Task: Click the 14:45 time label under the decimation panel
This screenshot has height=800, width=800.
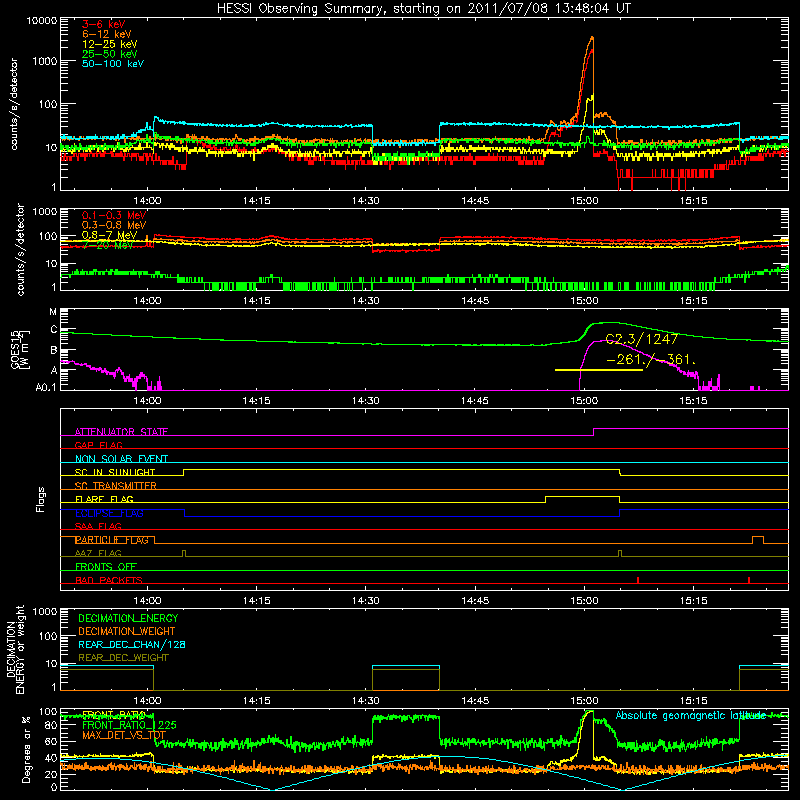Action: [475, 701]
